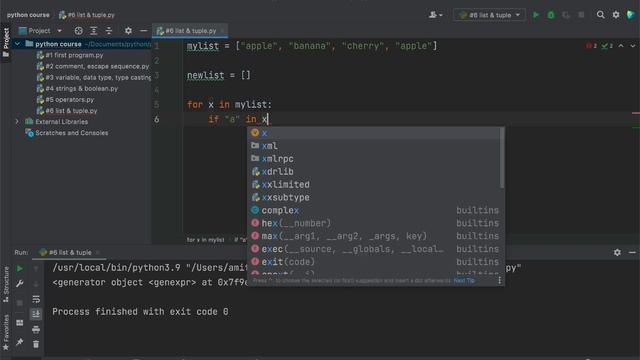Viewport: 640px width, 360px height.
Task: Toggle Pin Tab in Run panel
Action: 20,342
